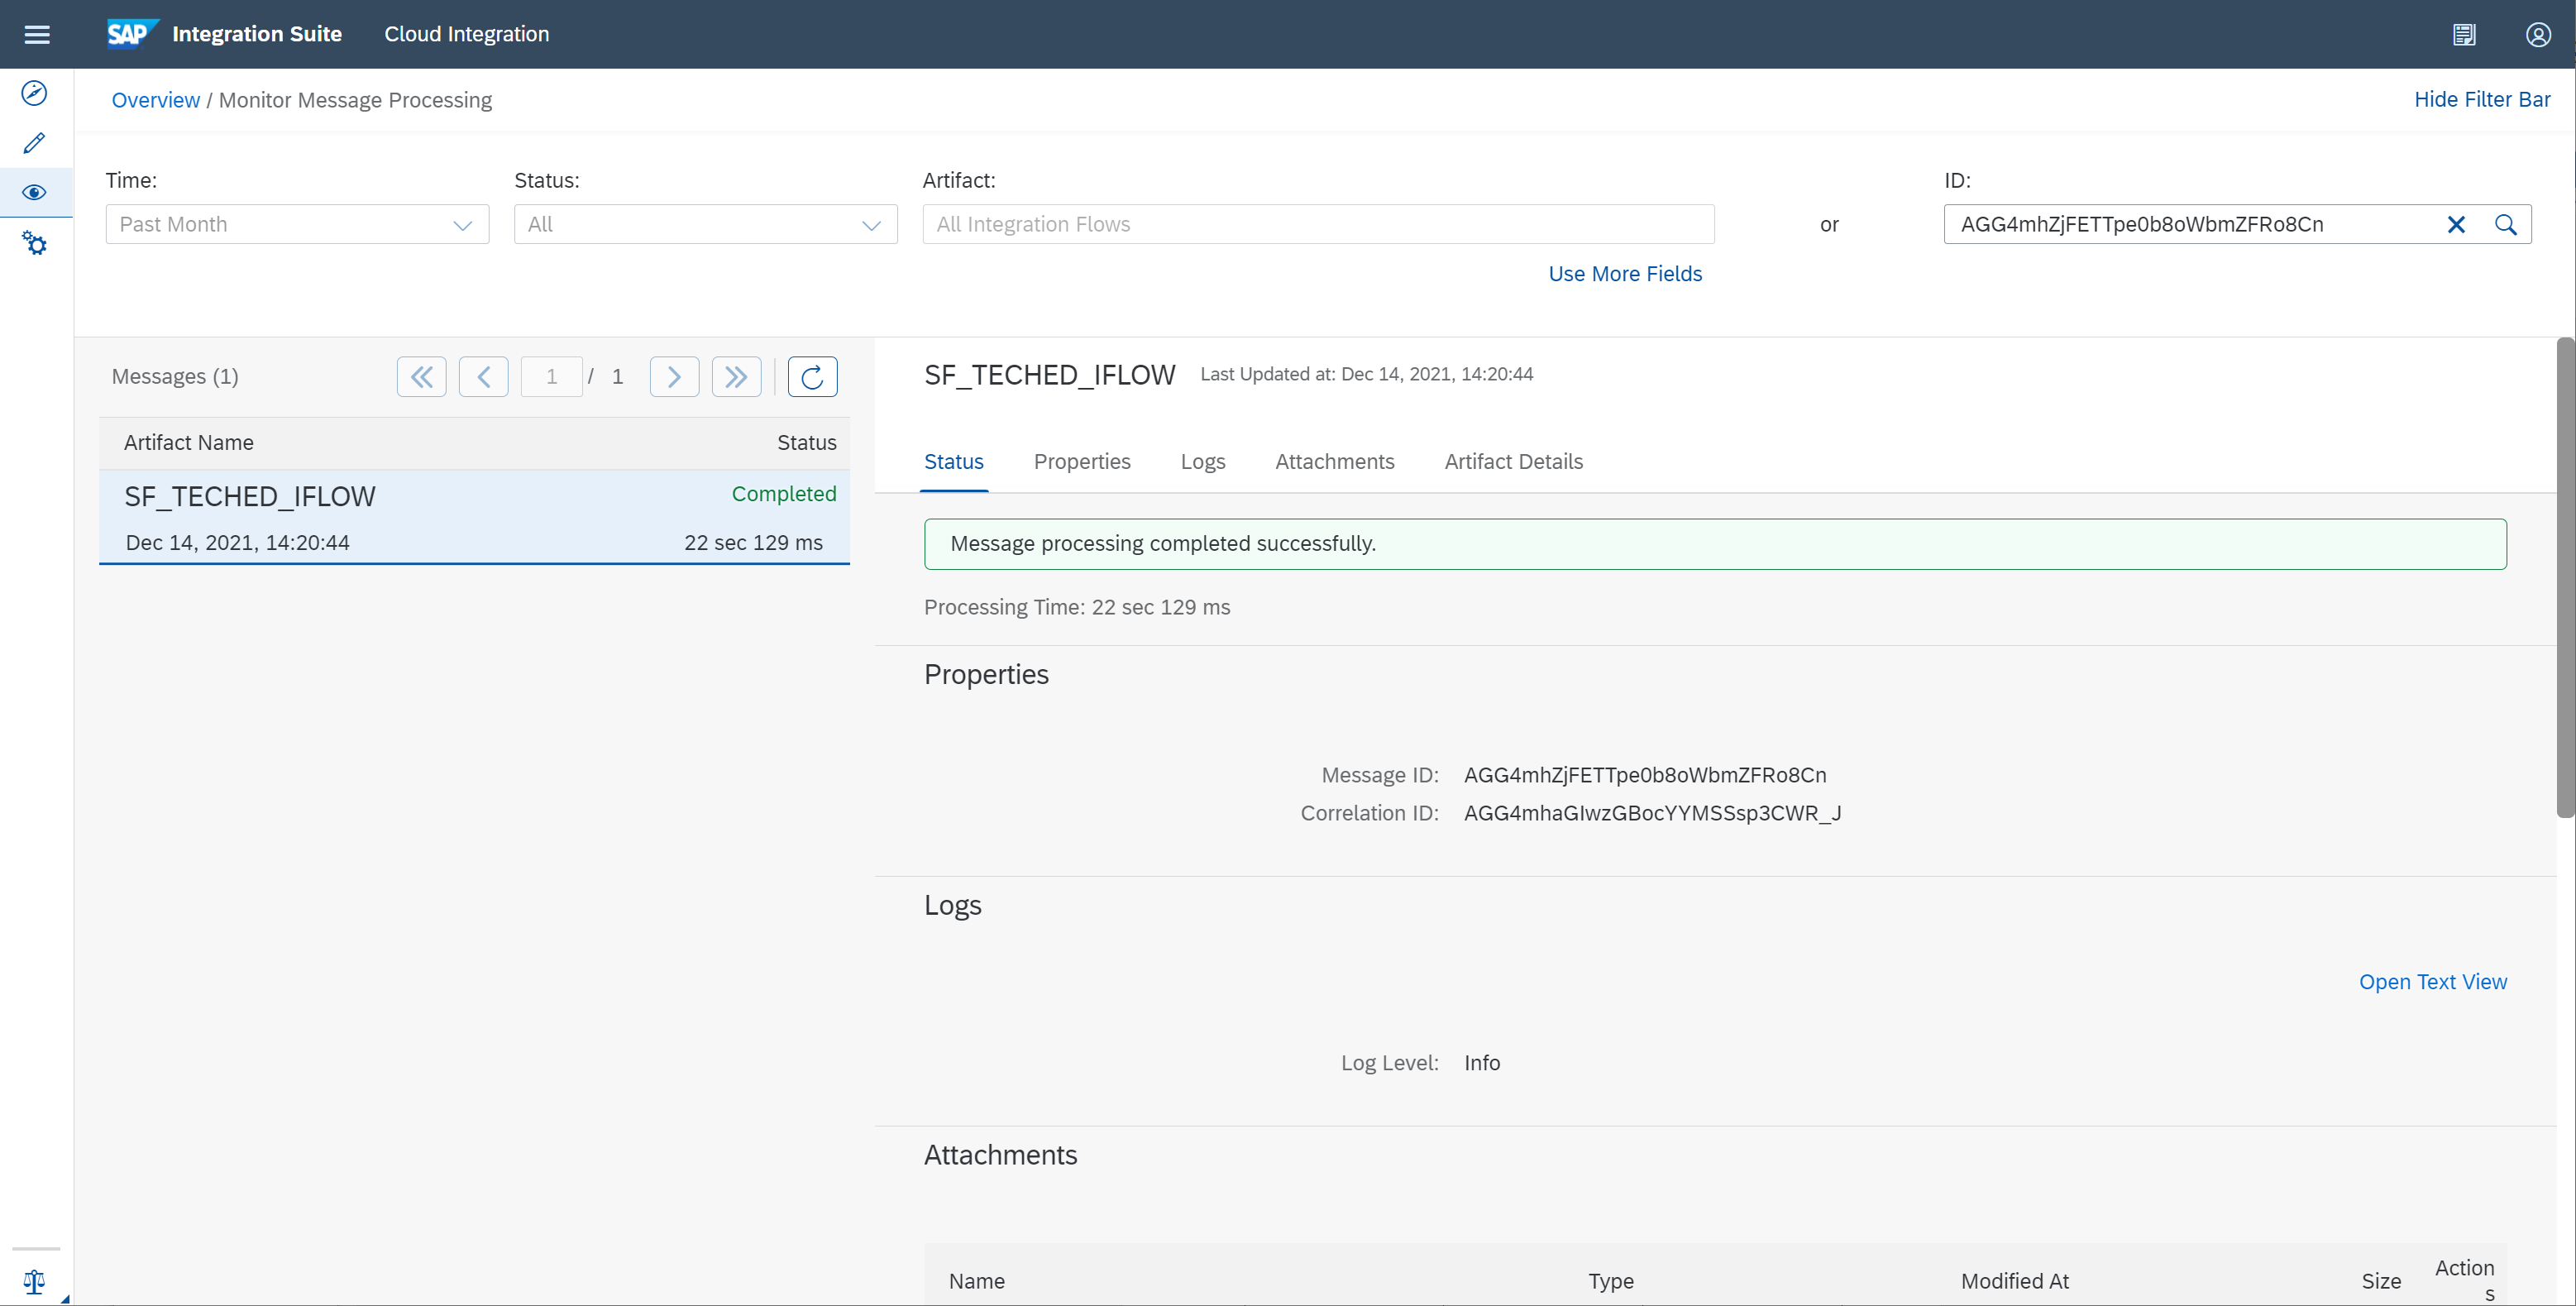Clear the ID search field
The image size is (2576, 1306).
[x=2456, y=224]
